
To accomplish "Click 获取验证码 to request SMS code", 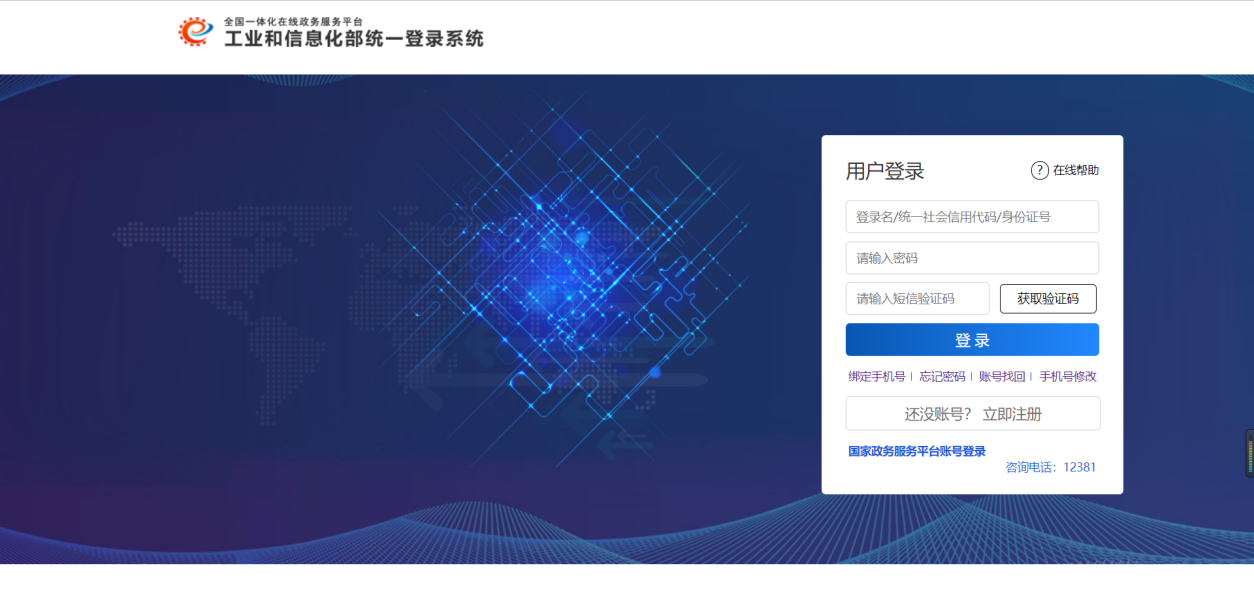I will pyautogui.click(x=1048, y=298).
